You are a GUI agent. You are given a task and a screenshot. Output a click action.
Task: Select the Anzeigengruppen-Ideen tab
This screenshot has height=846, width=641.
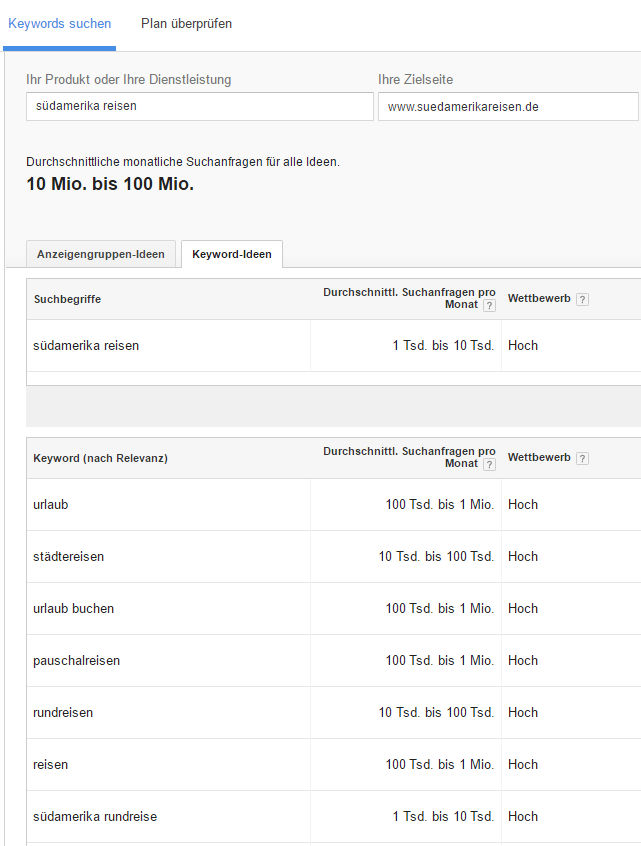click(101, 254)
